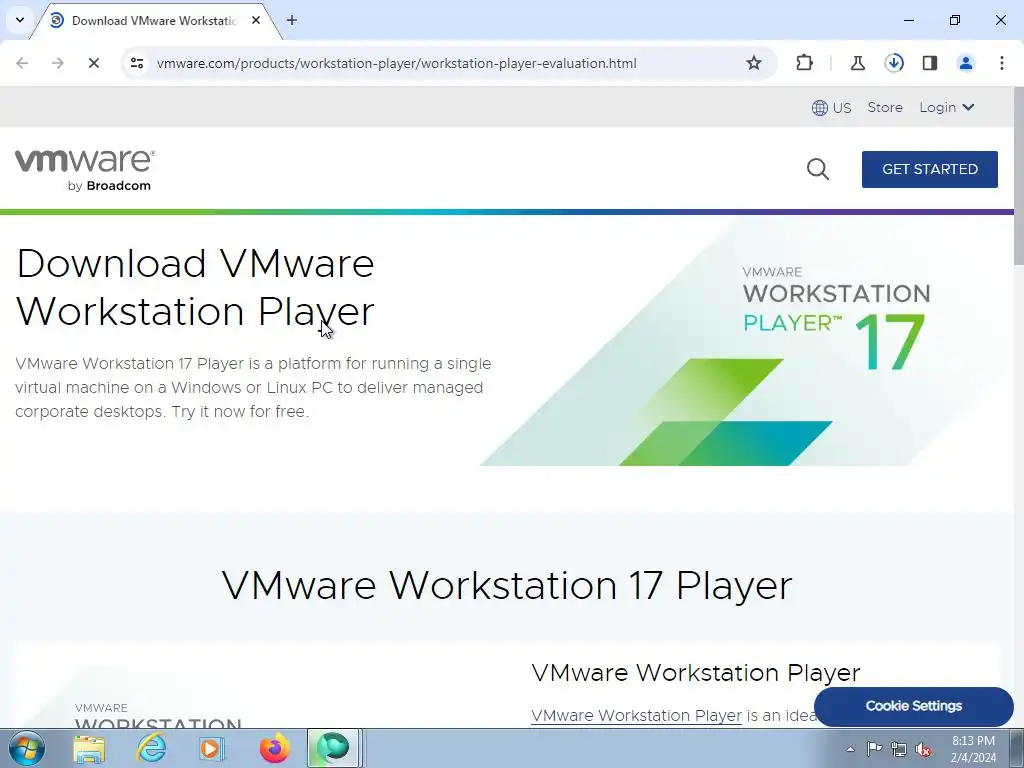Launch Internet Explorer from taskbar
This screenshot has height=768, width=1024.
tap(151, 748)
